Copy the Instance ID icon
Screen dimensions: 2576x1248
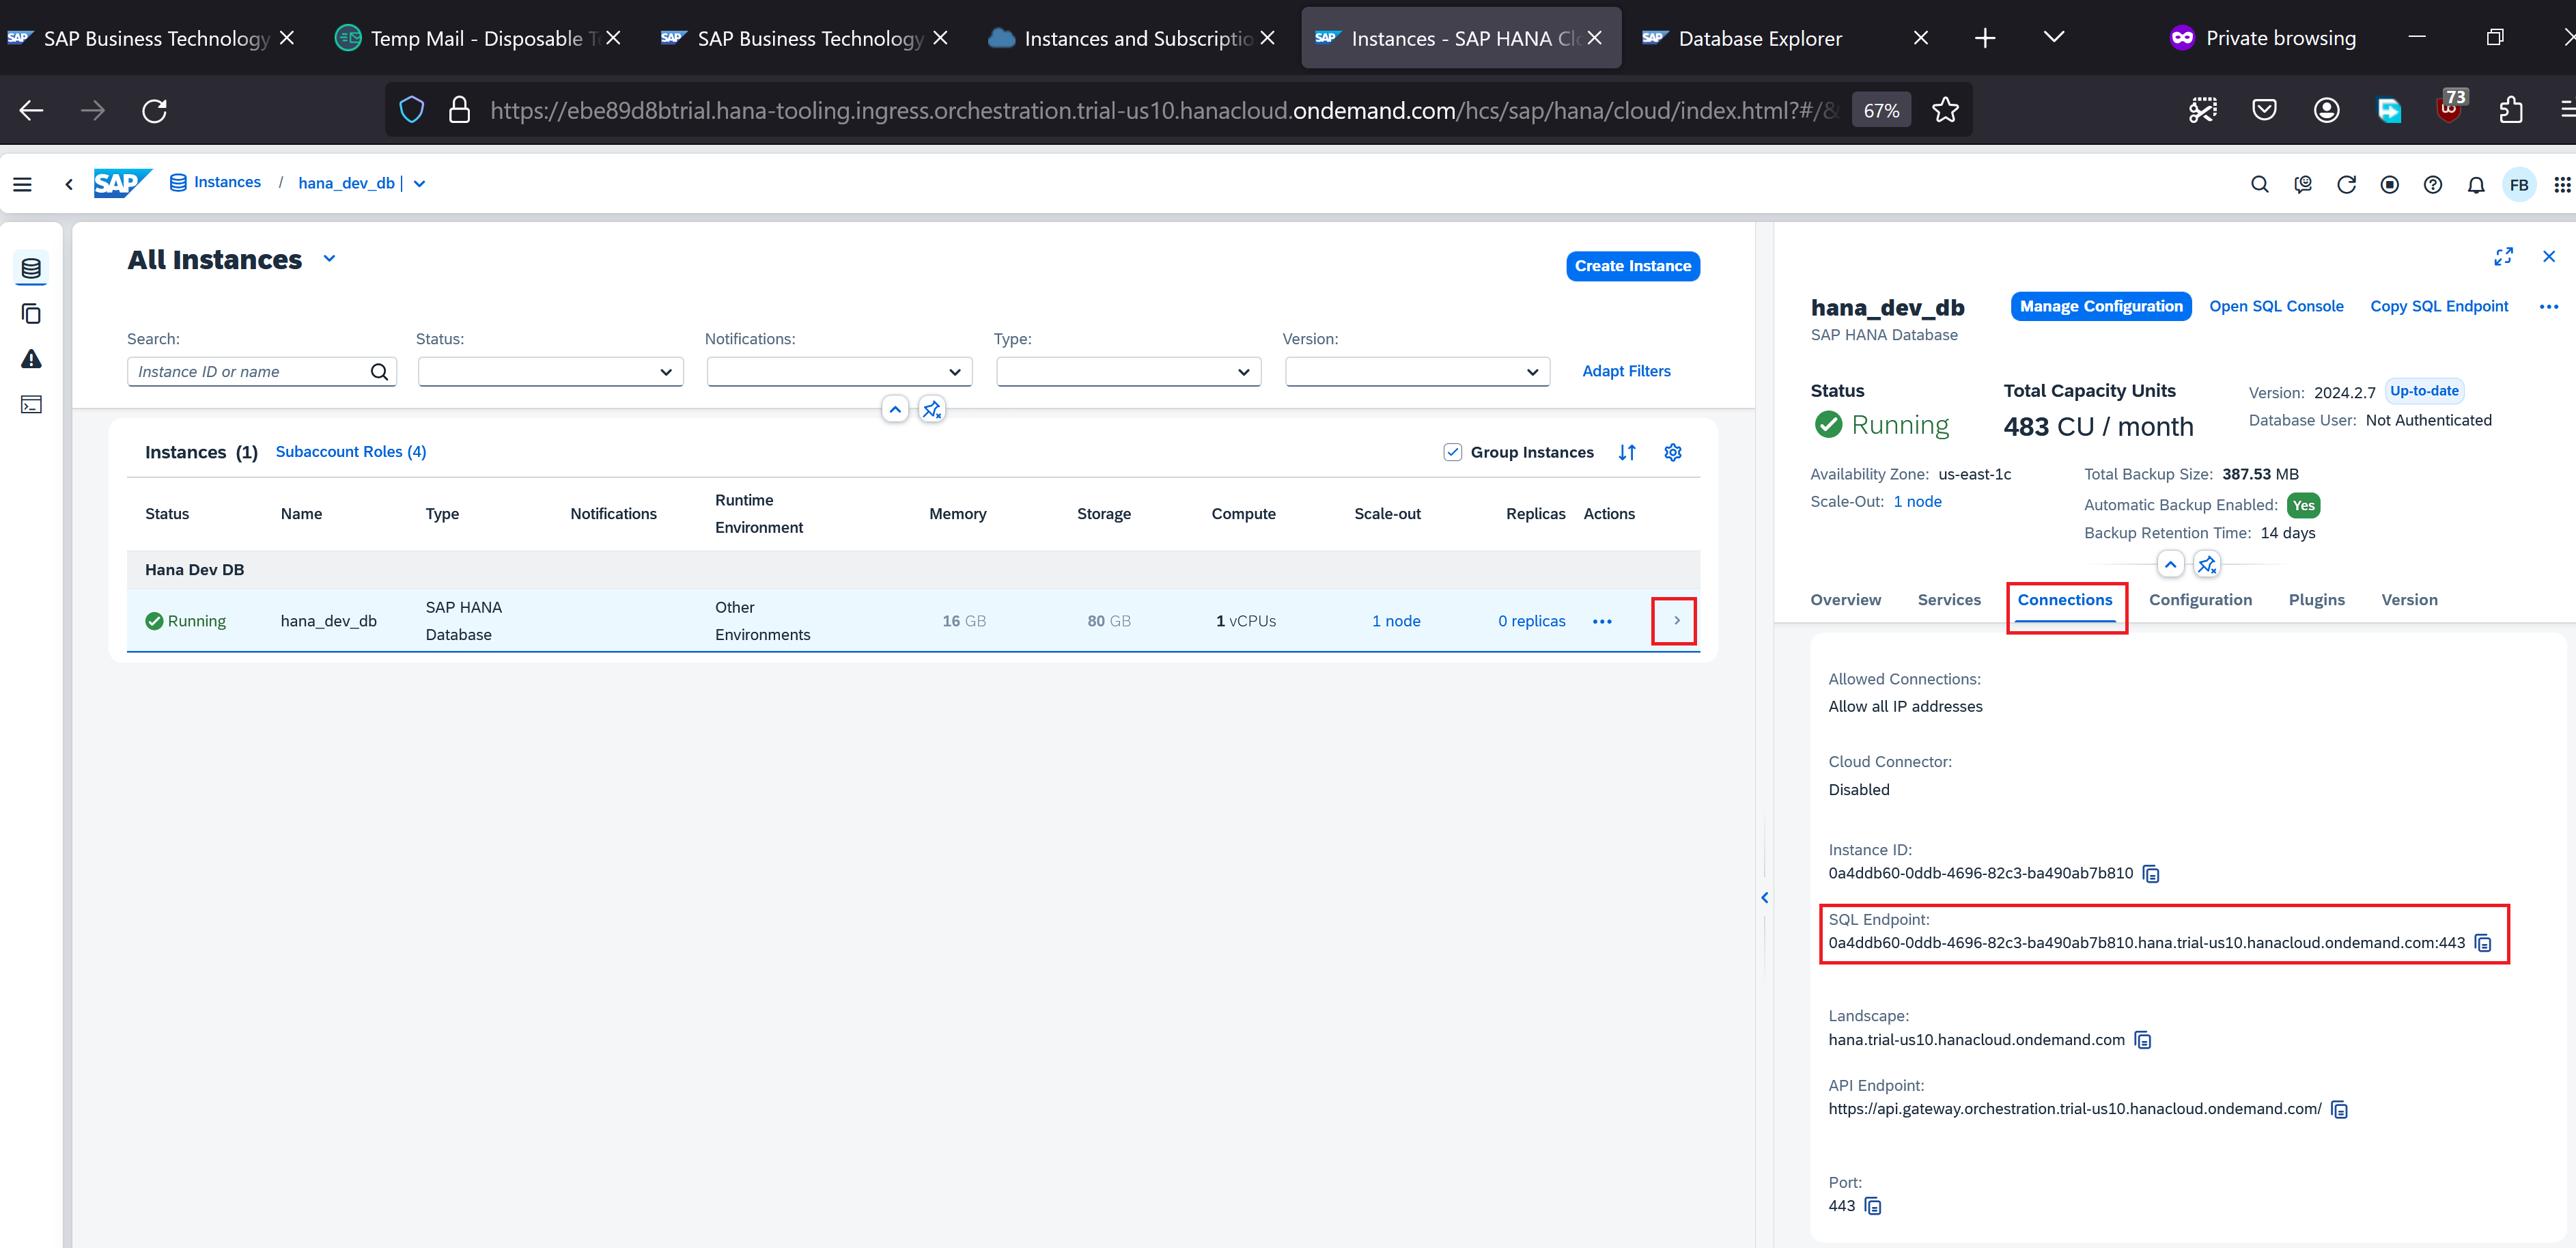[x=2151, y=874]
